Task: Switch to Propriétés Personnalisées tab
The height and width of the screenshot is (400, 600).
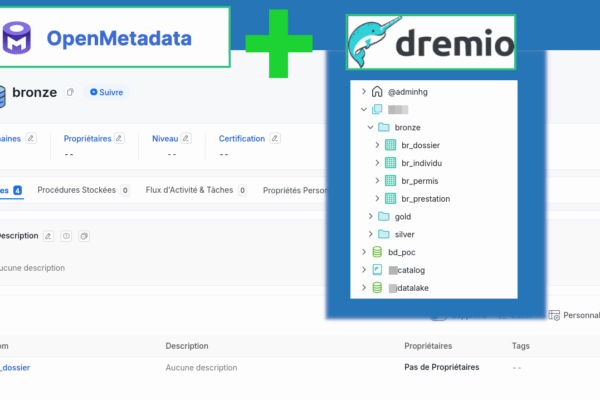Action: tap(295, 190)
